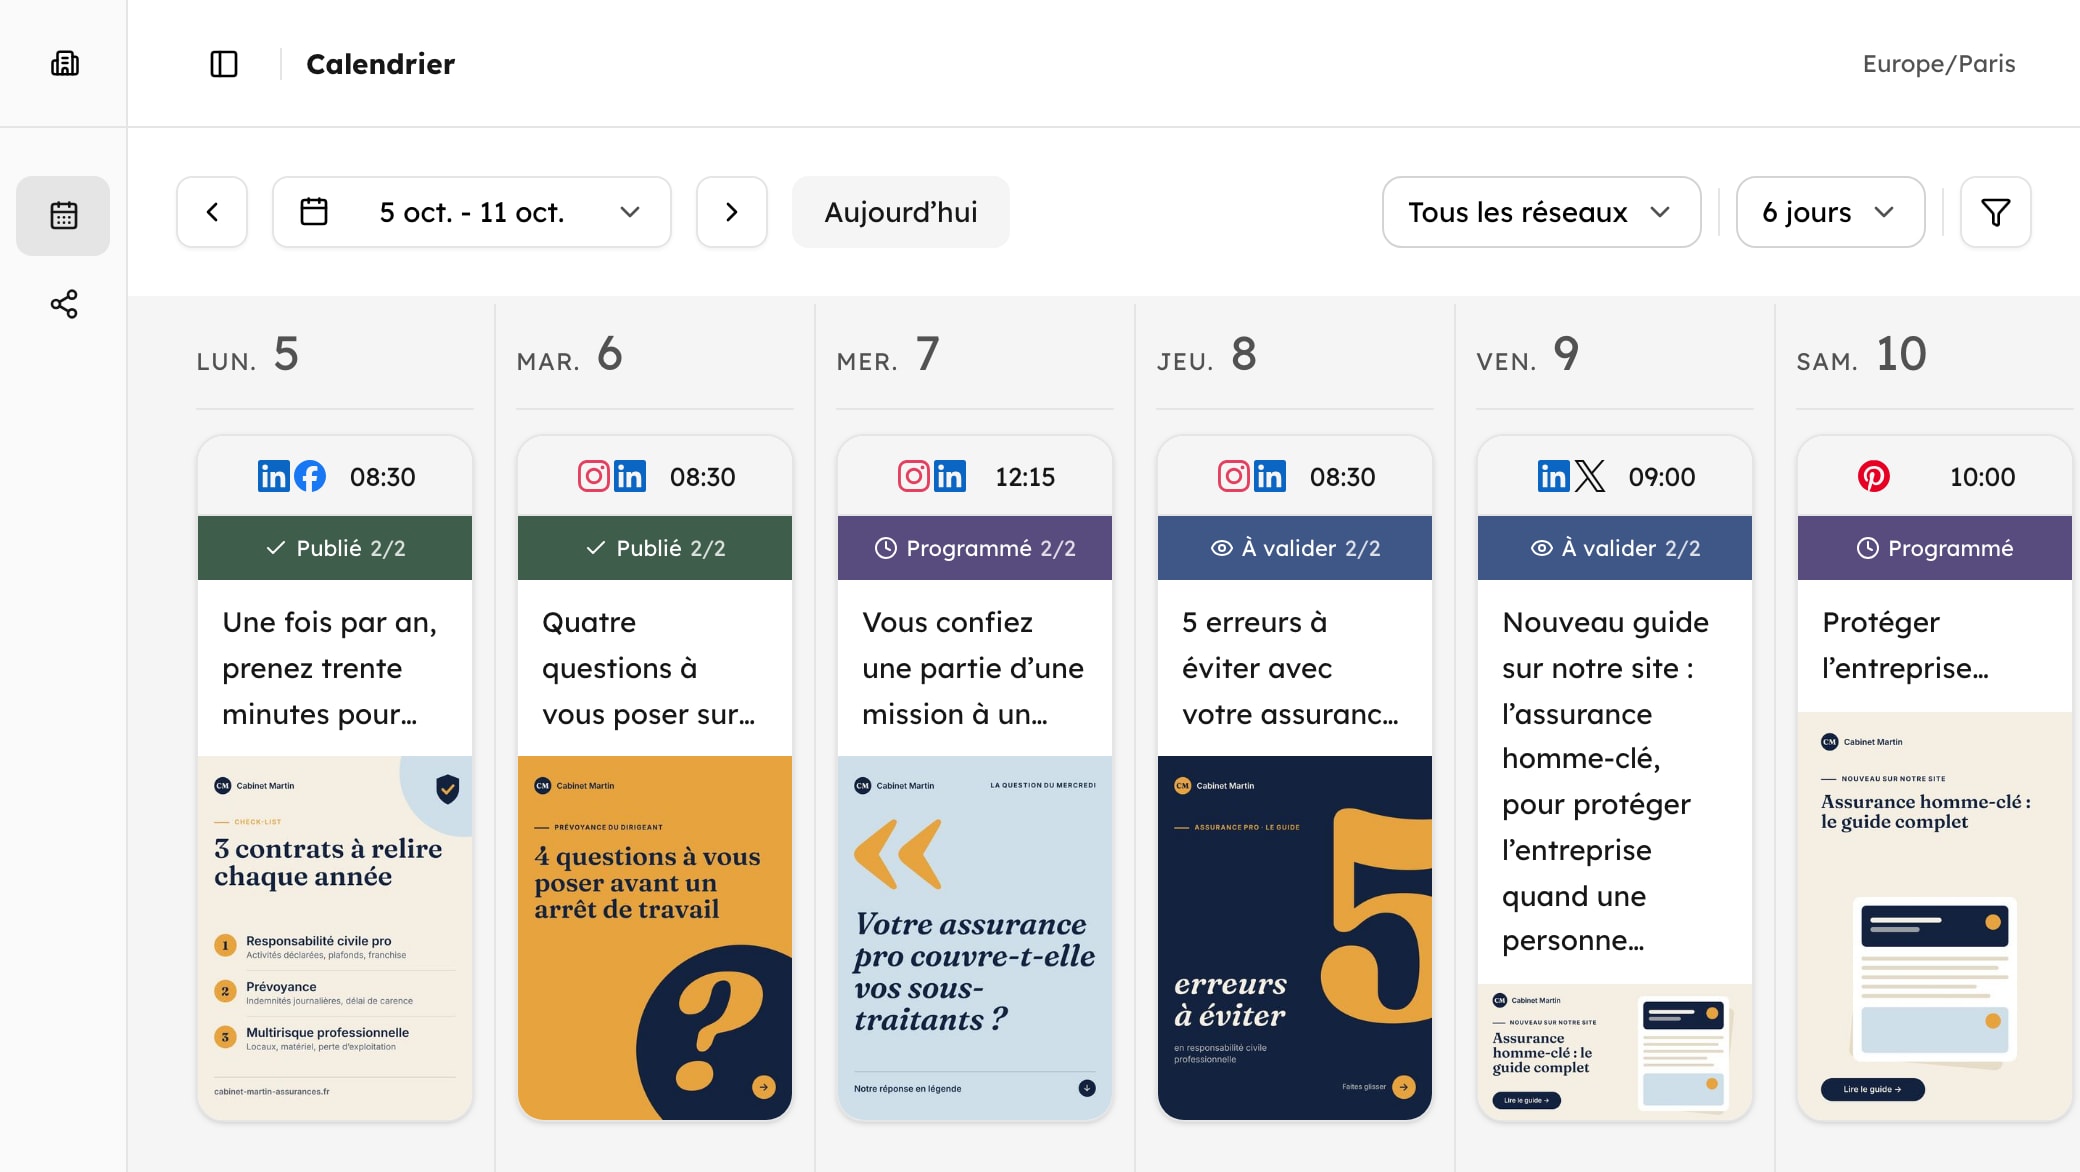Select the MAR. 6 day header
Image resolution: width=2080 pixels, height=1172 pixels.
click(570, 355)
